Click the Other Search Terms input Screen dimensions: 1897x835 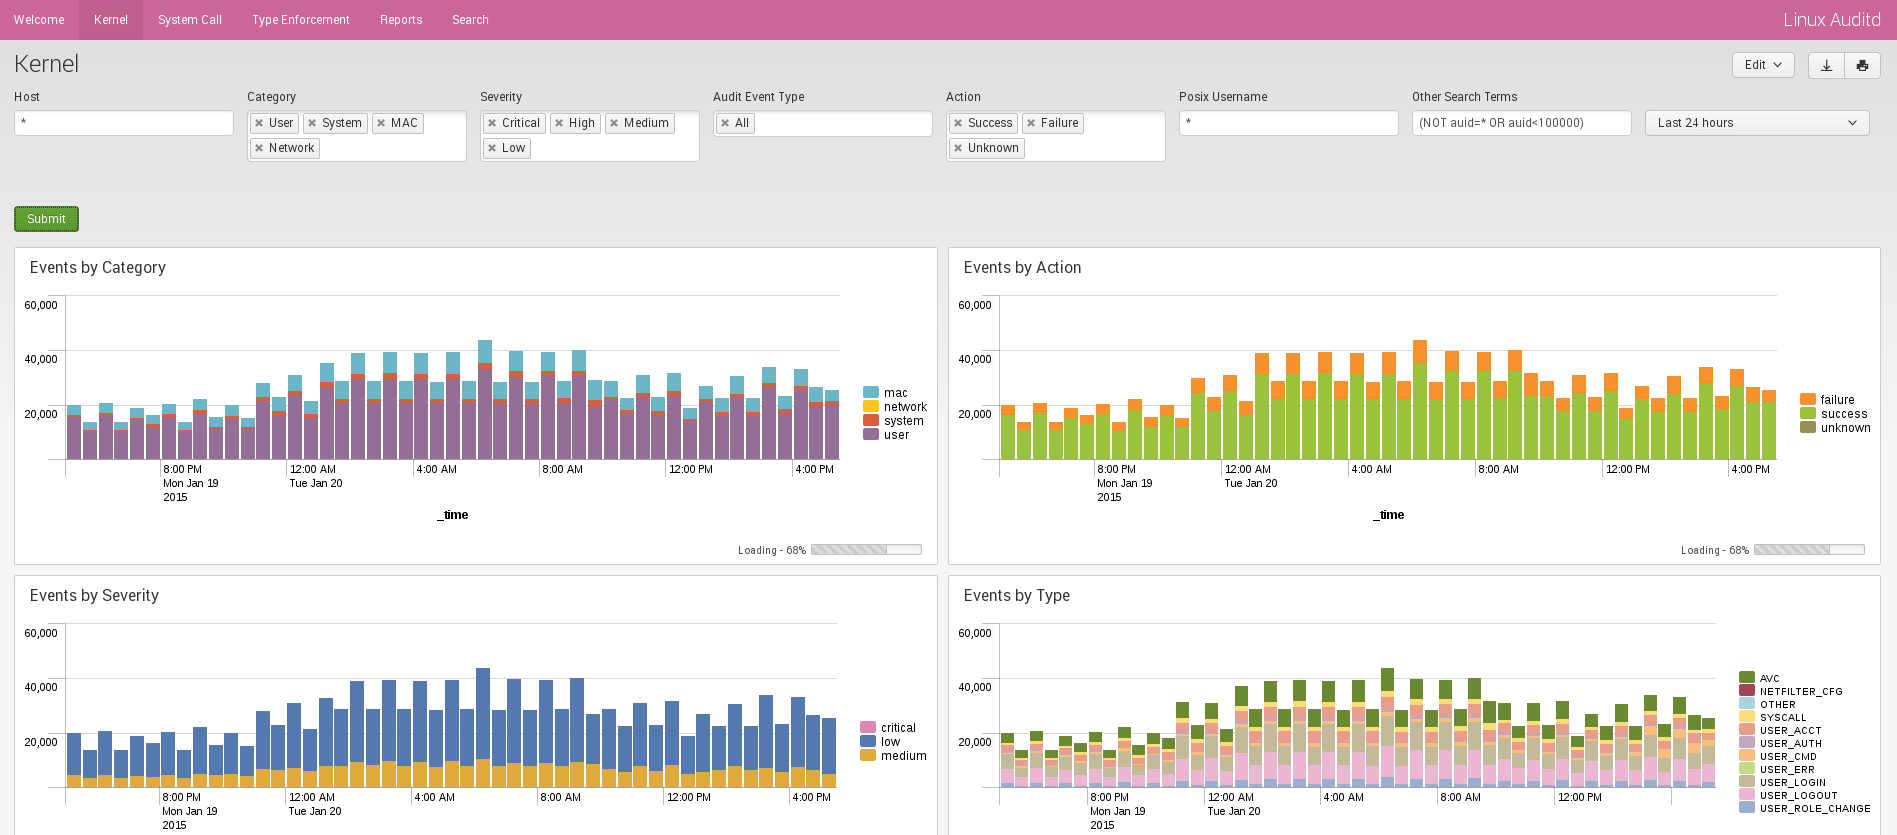1522,123
